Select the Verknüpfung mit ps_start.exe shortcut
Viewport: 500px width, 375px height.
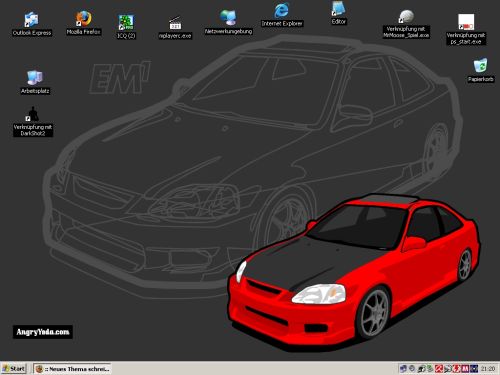[x=466, y=29]
